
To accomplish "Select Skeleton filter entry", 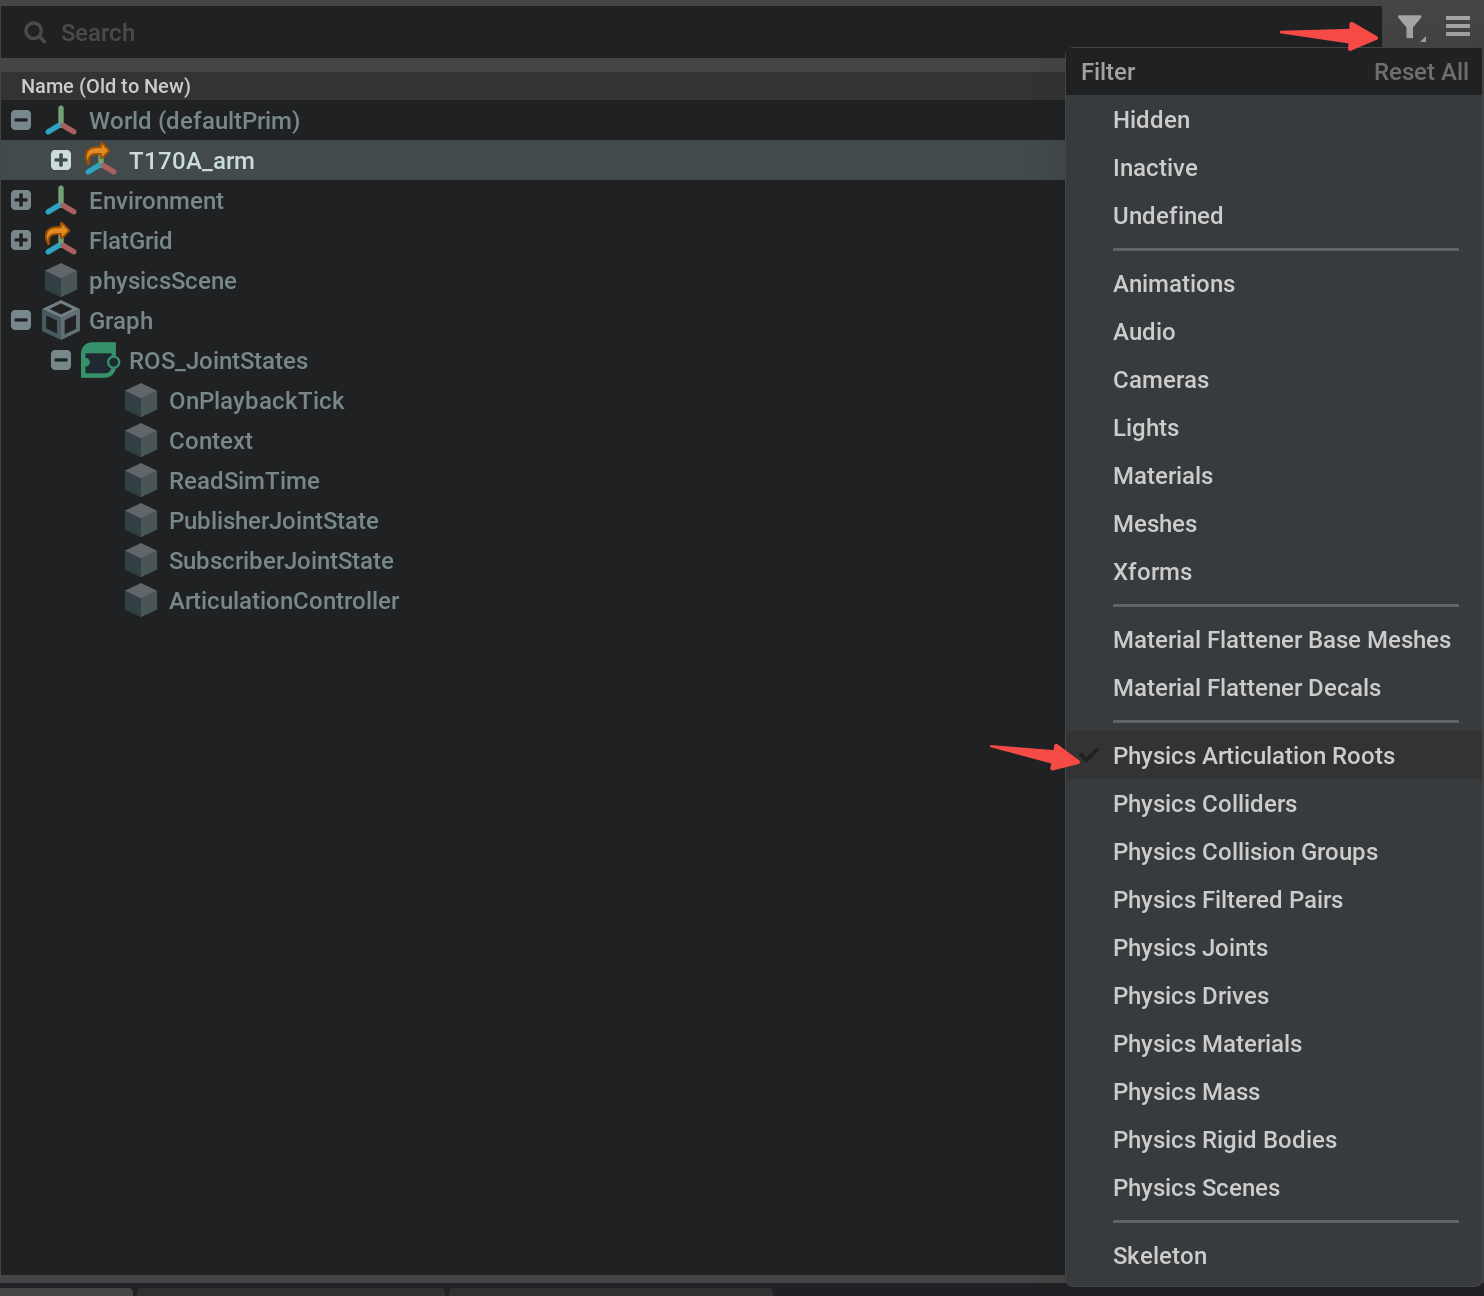I will coord(1273,1256).
